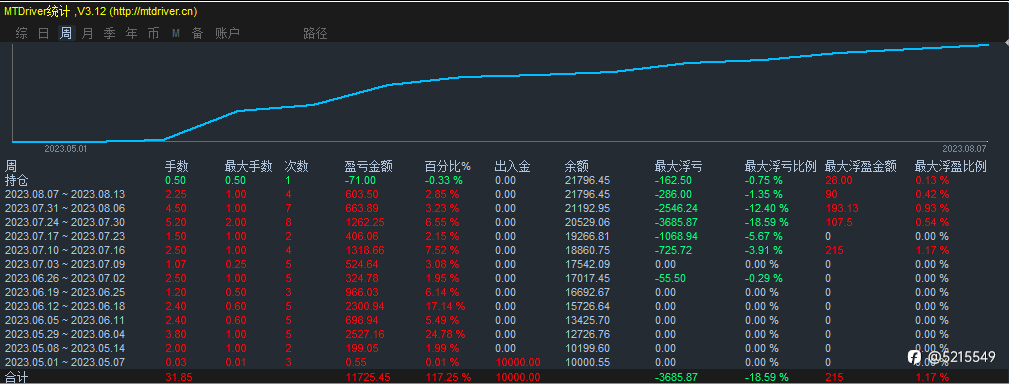Image resolution: width=1009 pixels, height=384 pixels.
Task: Open the 账户 account tab
Action: (x=227, y=33)
